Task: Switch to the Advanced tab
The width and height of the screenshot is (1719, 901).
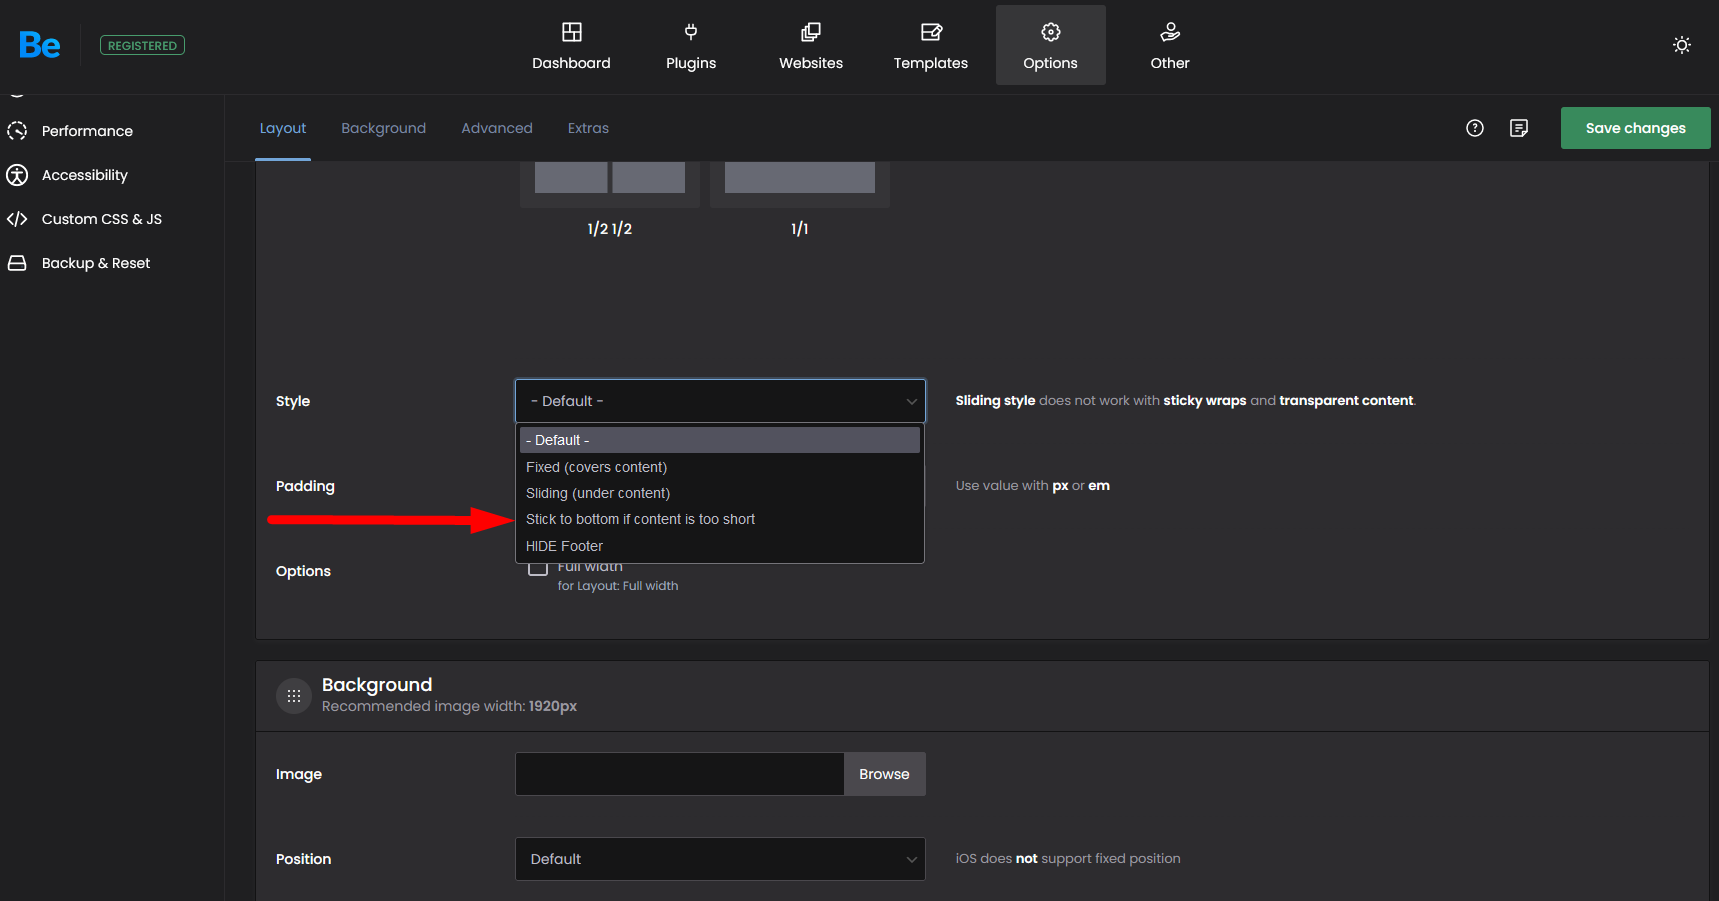Action: (x=497, y=128)
